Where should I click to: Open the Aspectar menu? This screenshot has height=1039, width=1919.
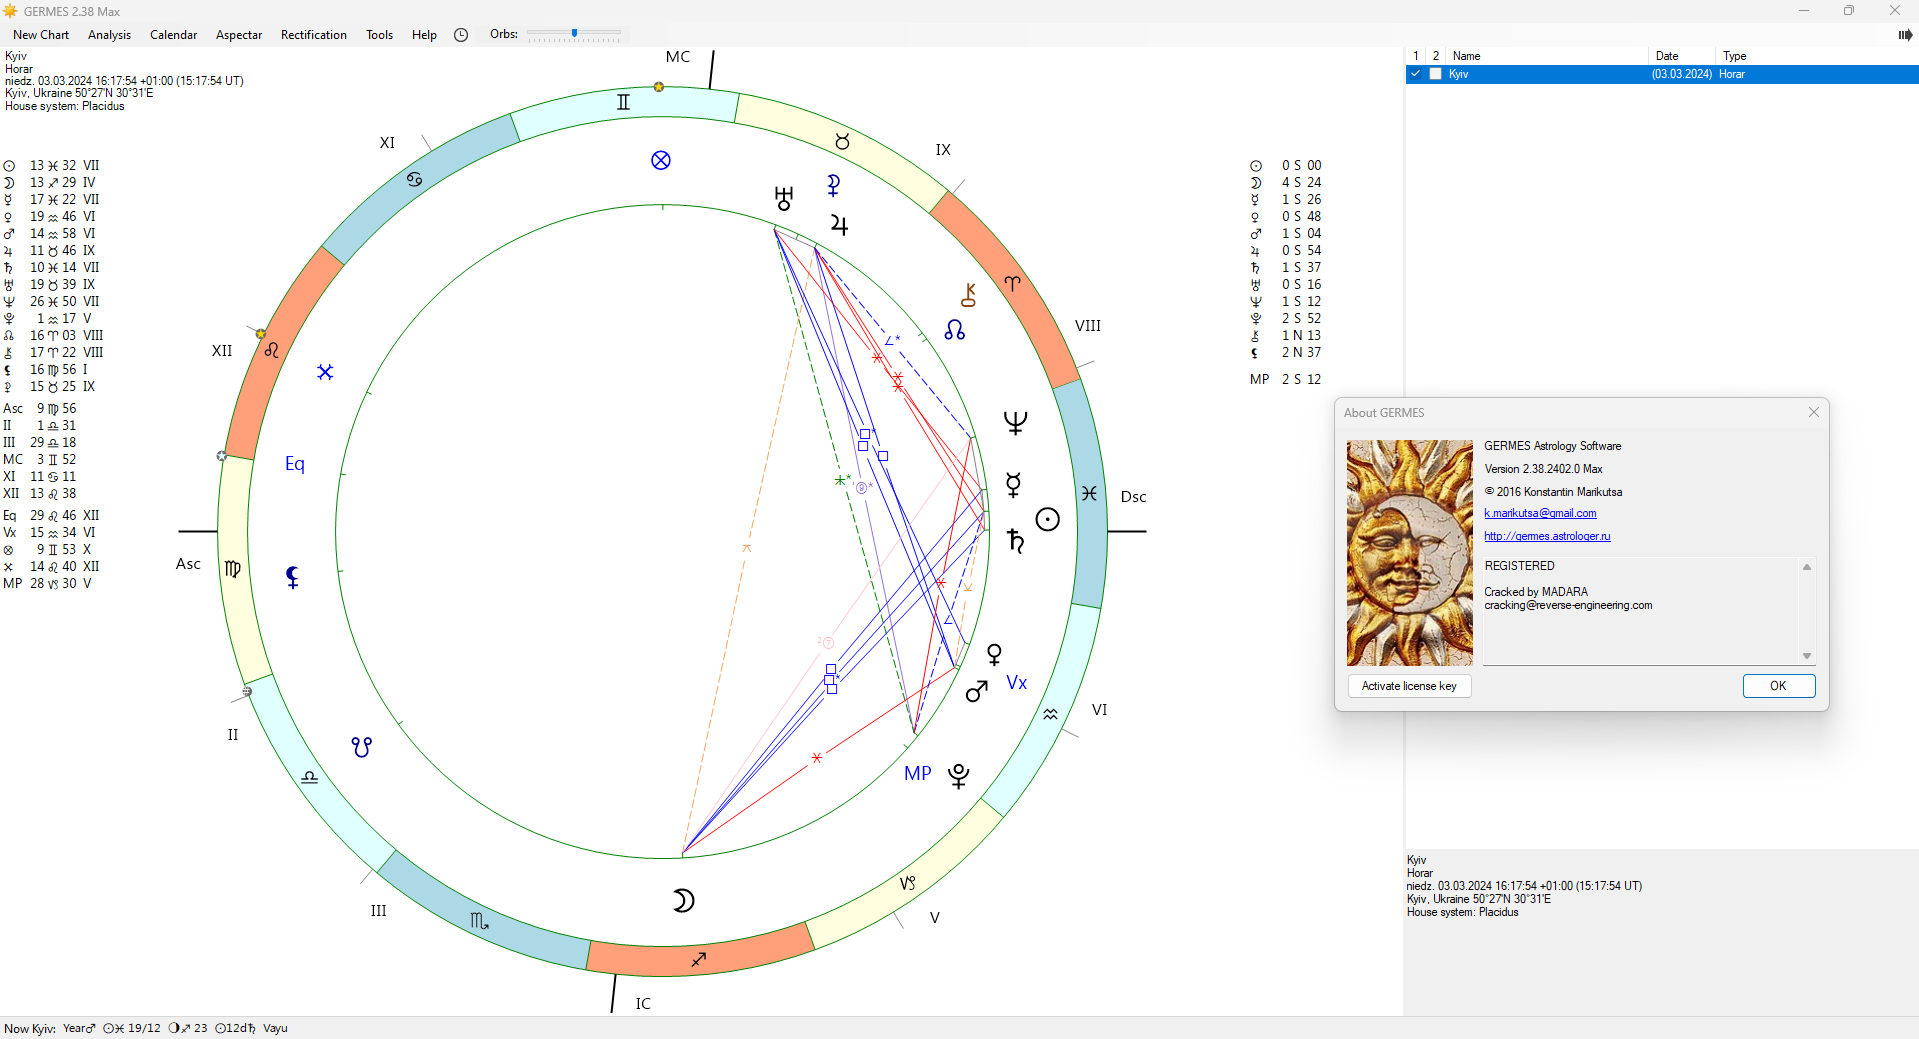pos(239,35)
